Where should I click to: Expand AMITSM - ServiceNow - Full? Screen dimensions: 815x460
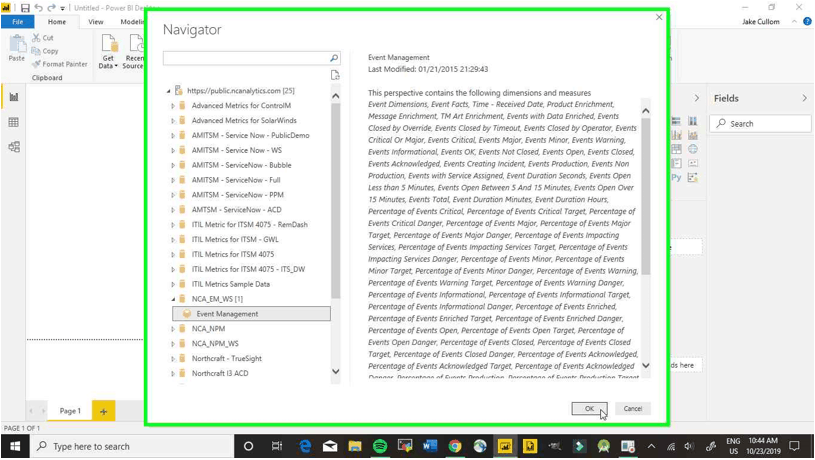click(173, 180)
